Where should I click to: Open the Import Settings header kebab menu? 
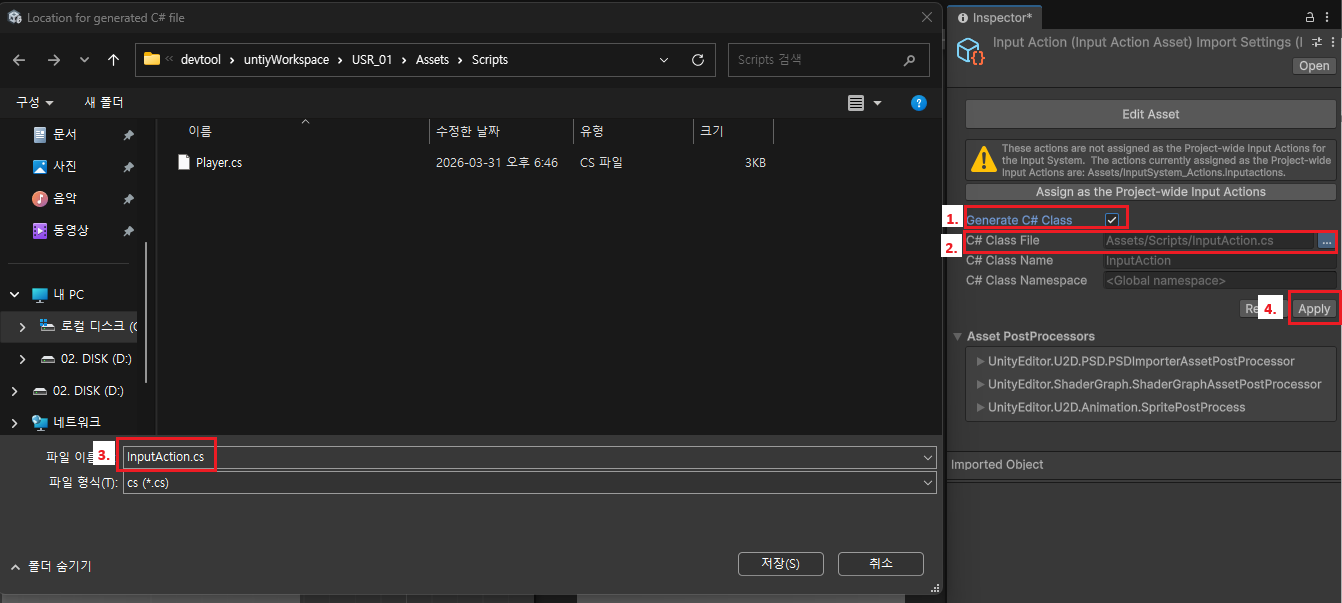pyautogui.click(x=1331, y=43)
